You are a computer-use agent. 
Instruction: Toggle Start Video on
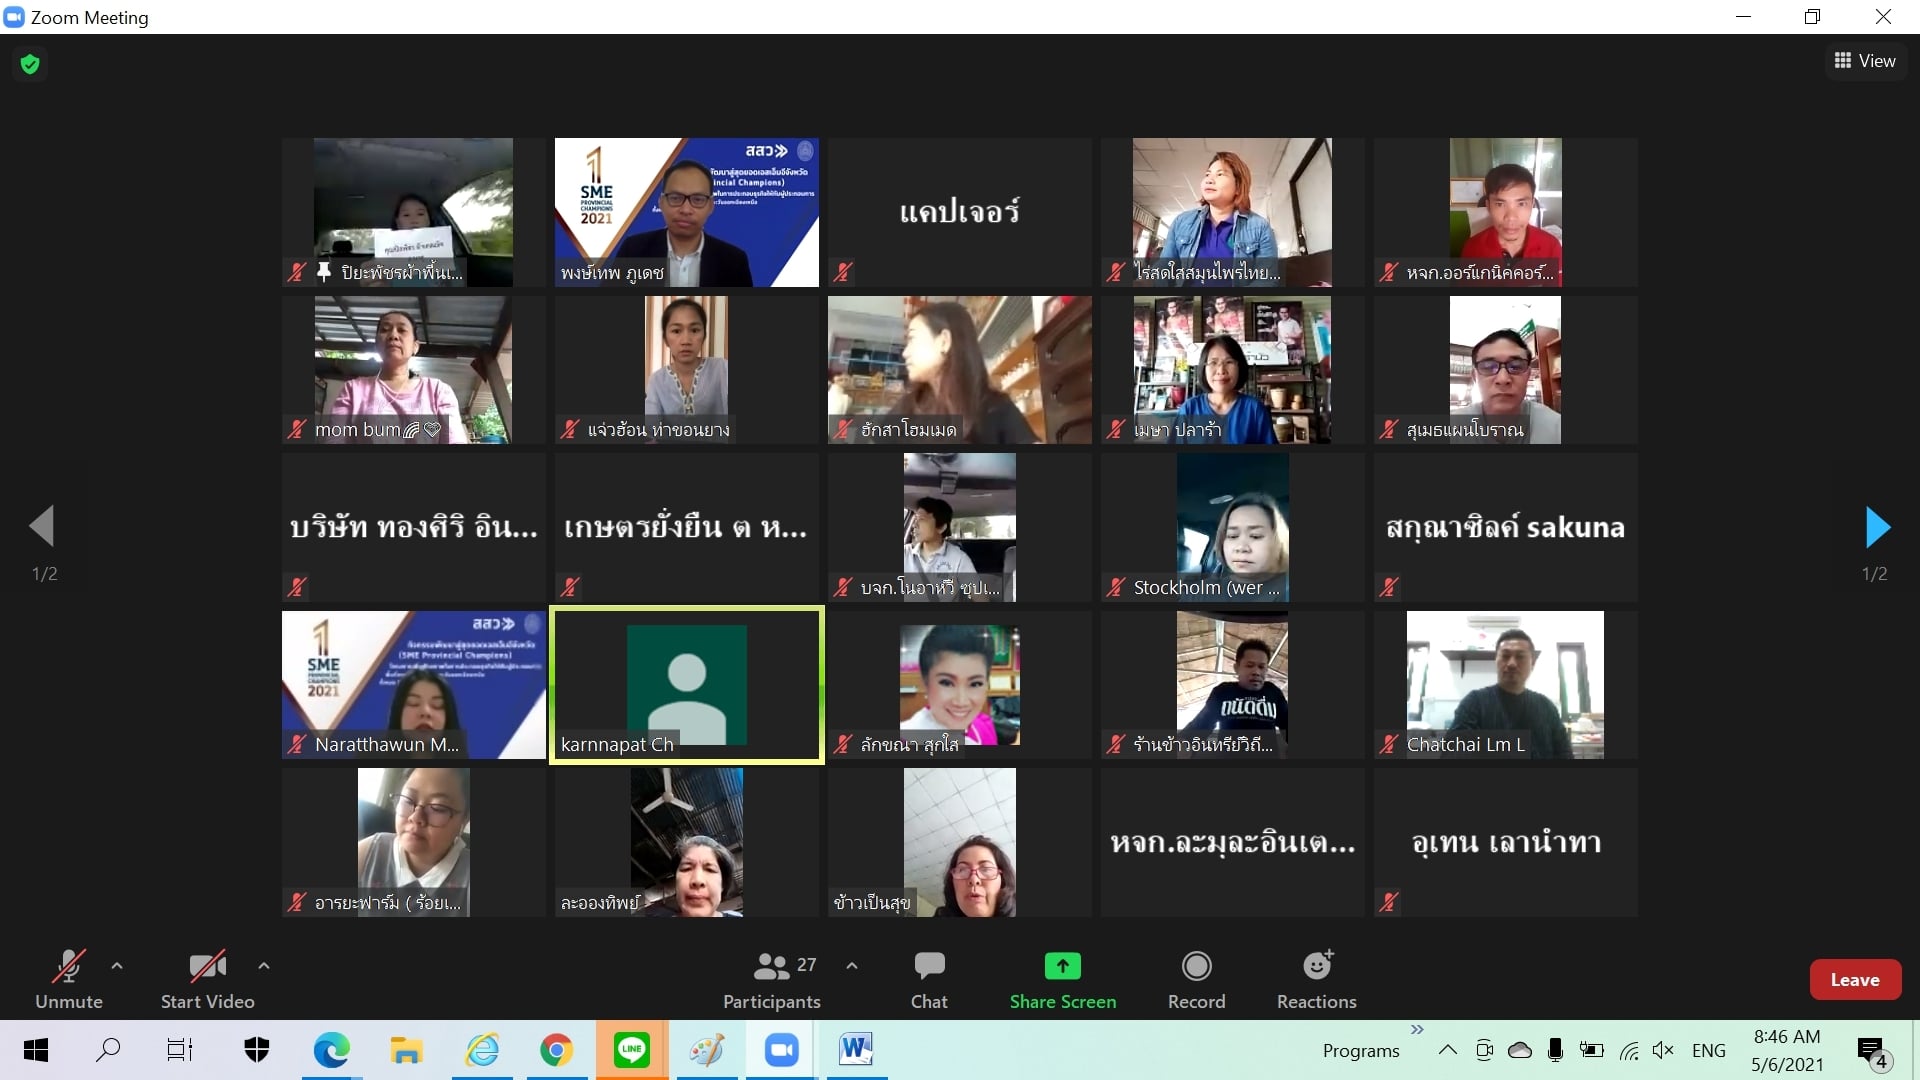click(x=207, y=979)
